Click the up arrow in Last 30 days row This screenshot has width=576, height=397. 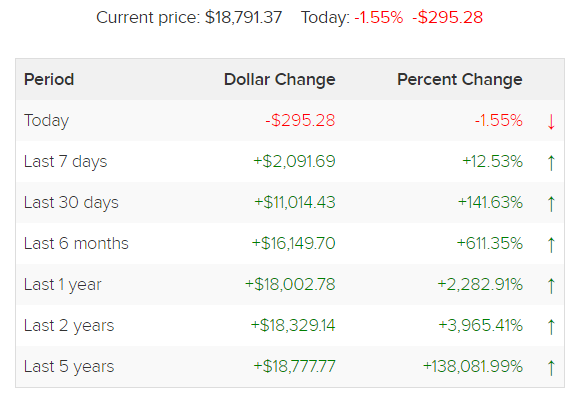coord(551,203)
